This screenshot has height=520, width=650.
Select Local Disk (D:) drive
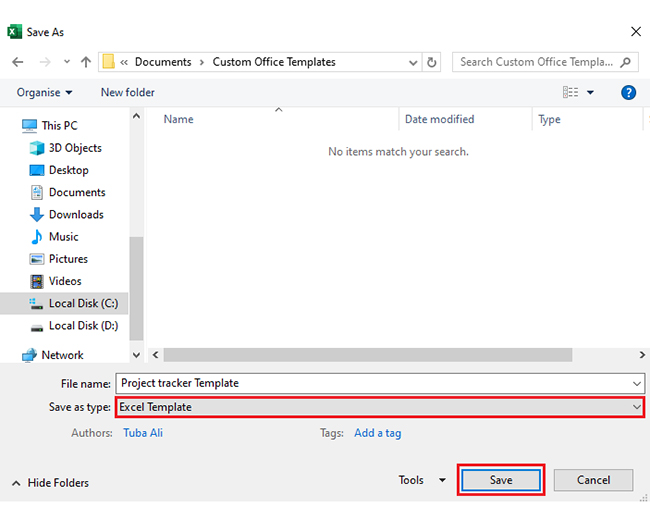click(83, 325)
